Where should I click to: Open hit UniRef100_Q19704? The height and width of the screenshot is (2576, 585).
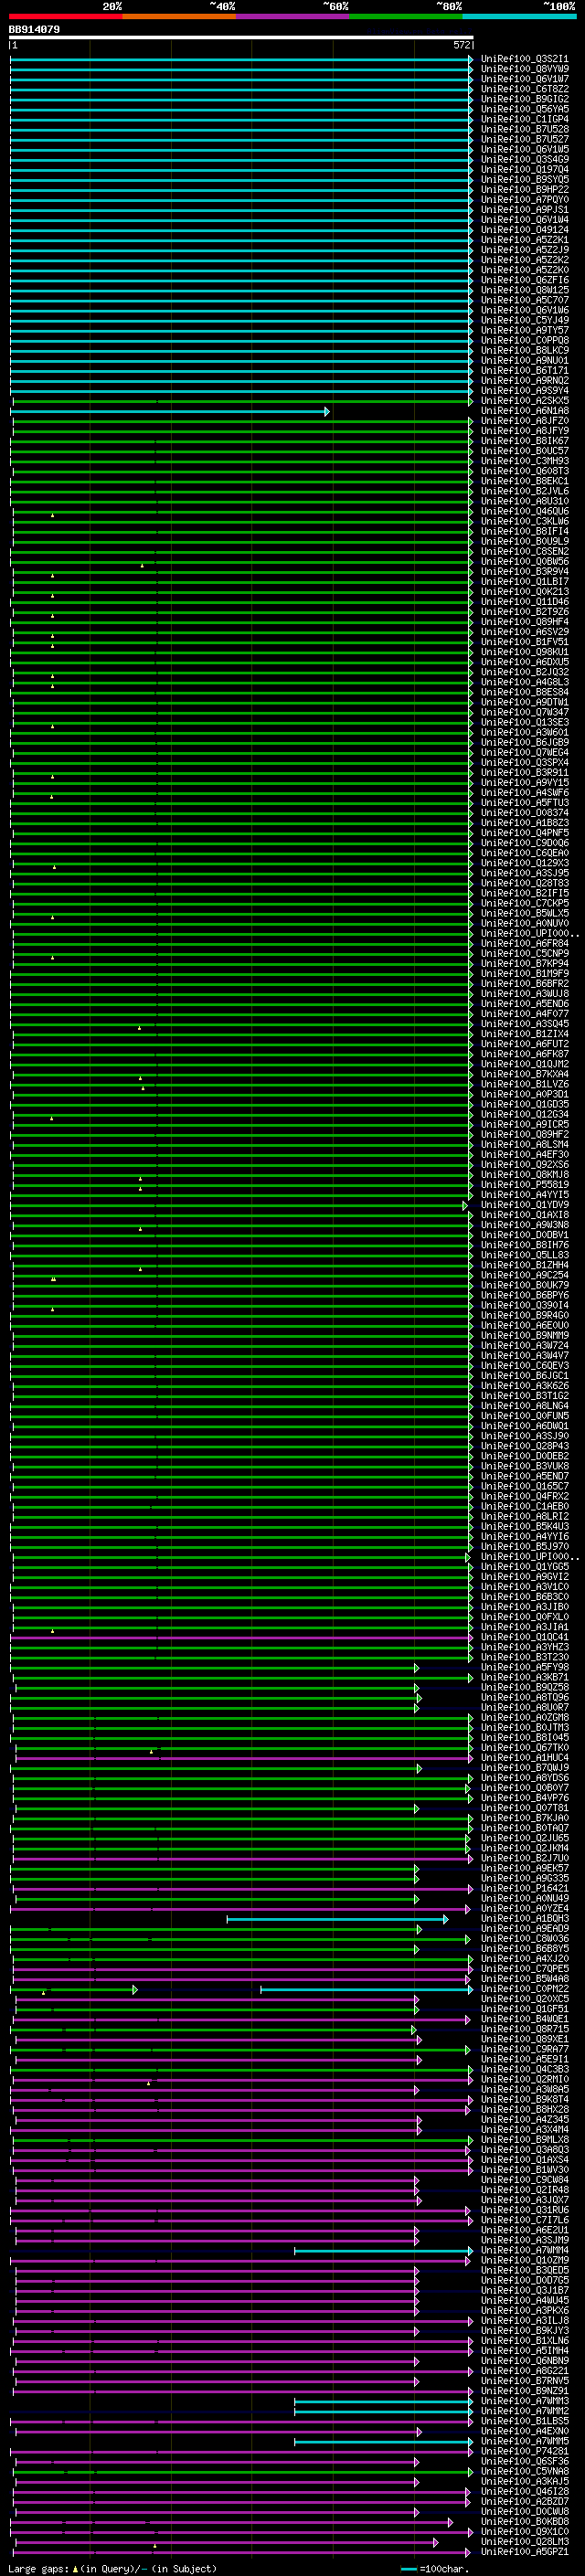(525, 169)
